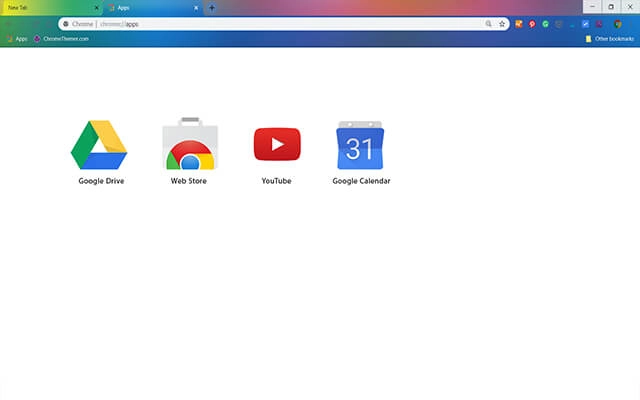The height and width of the screenshot is (400, 640).
Task: Click the purple extension icon
Action: pyautogui.click(x=599, y=24)
